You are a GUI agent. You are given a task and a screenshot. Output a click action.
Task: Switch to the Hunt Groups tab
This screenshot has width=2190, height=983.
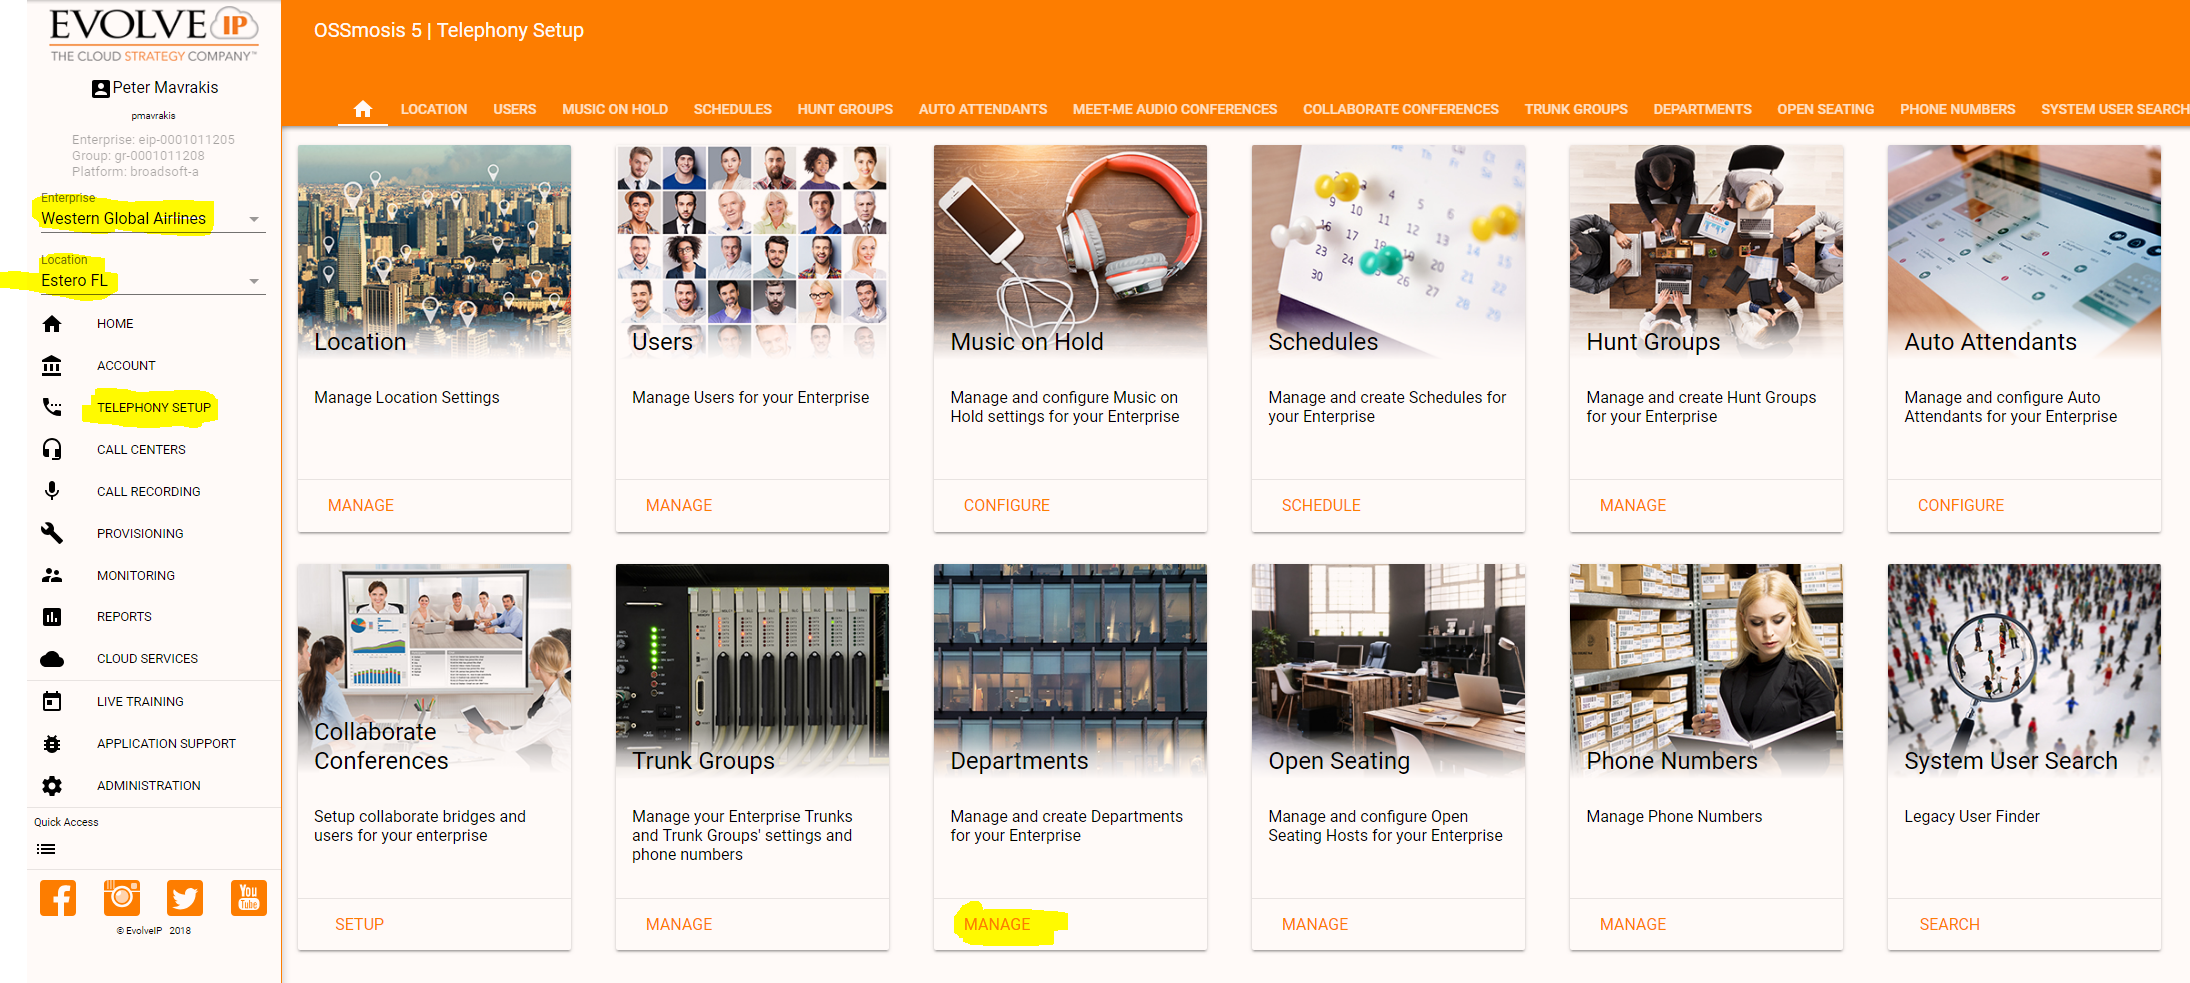point(844,109)
